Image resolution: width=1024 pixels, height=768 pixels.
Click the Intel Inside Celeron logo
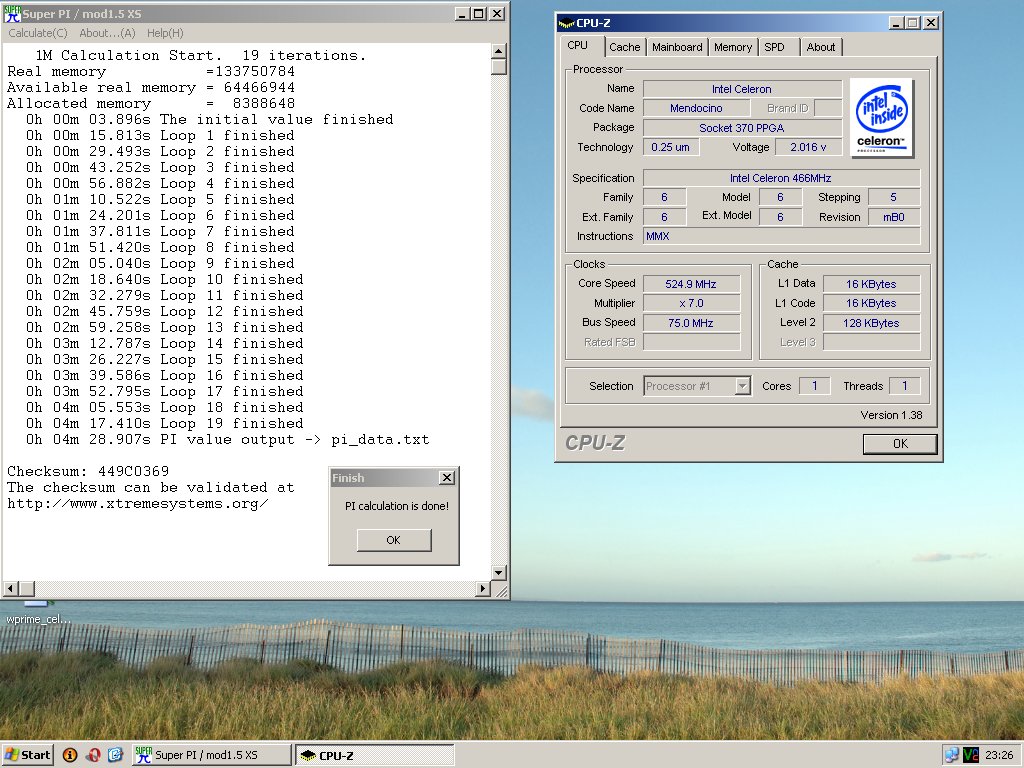click(x=882, y=118)
